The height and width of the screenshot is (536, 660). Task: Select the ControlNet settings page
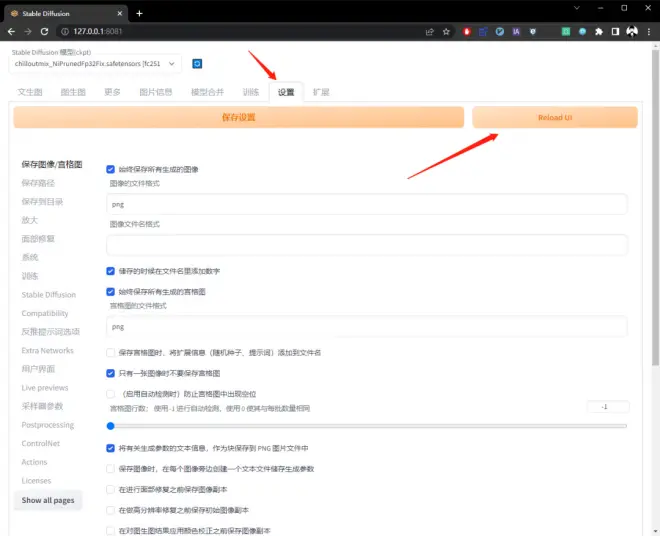click(x=41, y=443)
